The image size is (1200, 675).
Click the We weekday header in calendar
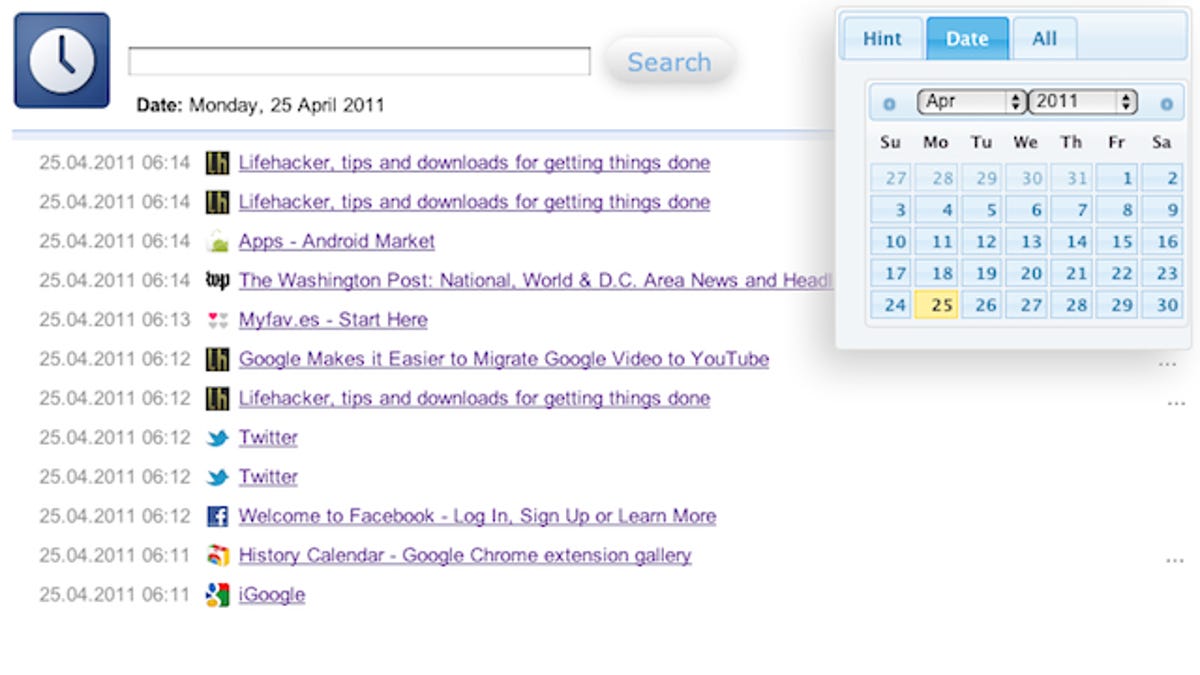[1026, 143]
